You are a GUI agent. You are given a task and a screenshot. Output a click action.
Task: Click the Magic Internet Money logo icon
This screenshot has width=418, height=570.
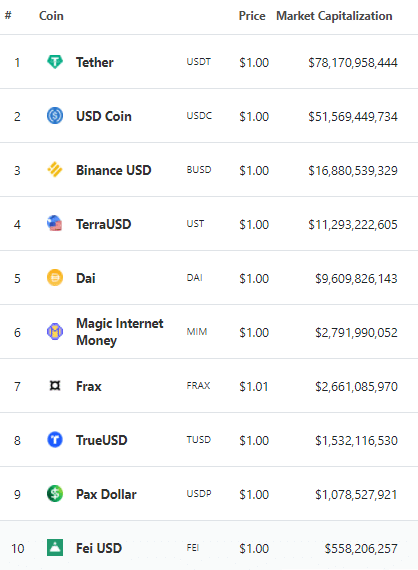55,332
